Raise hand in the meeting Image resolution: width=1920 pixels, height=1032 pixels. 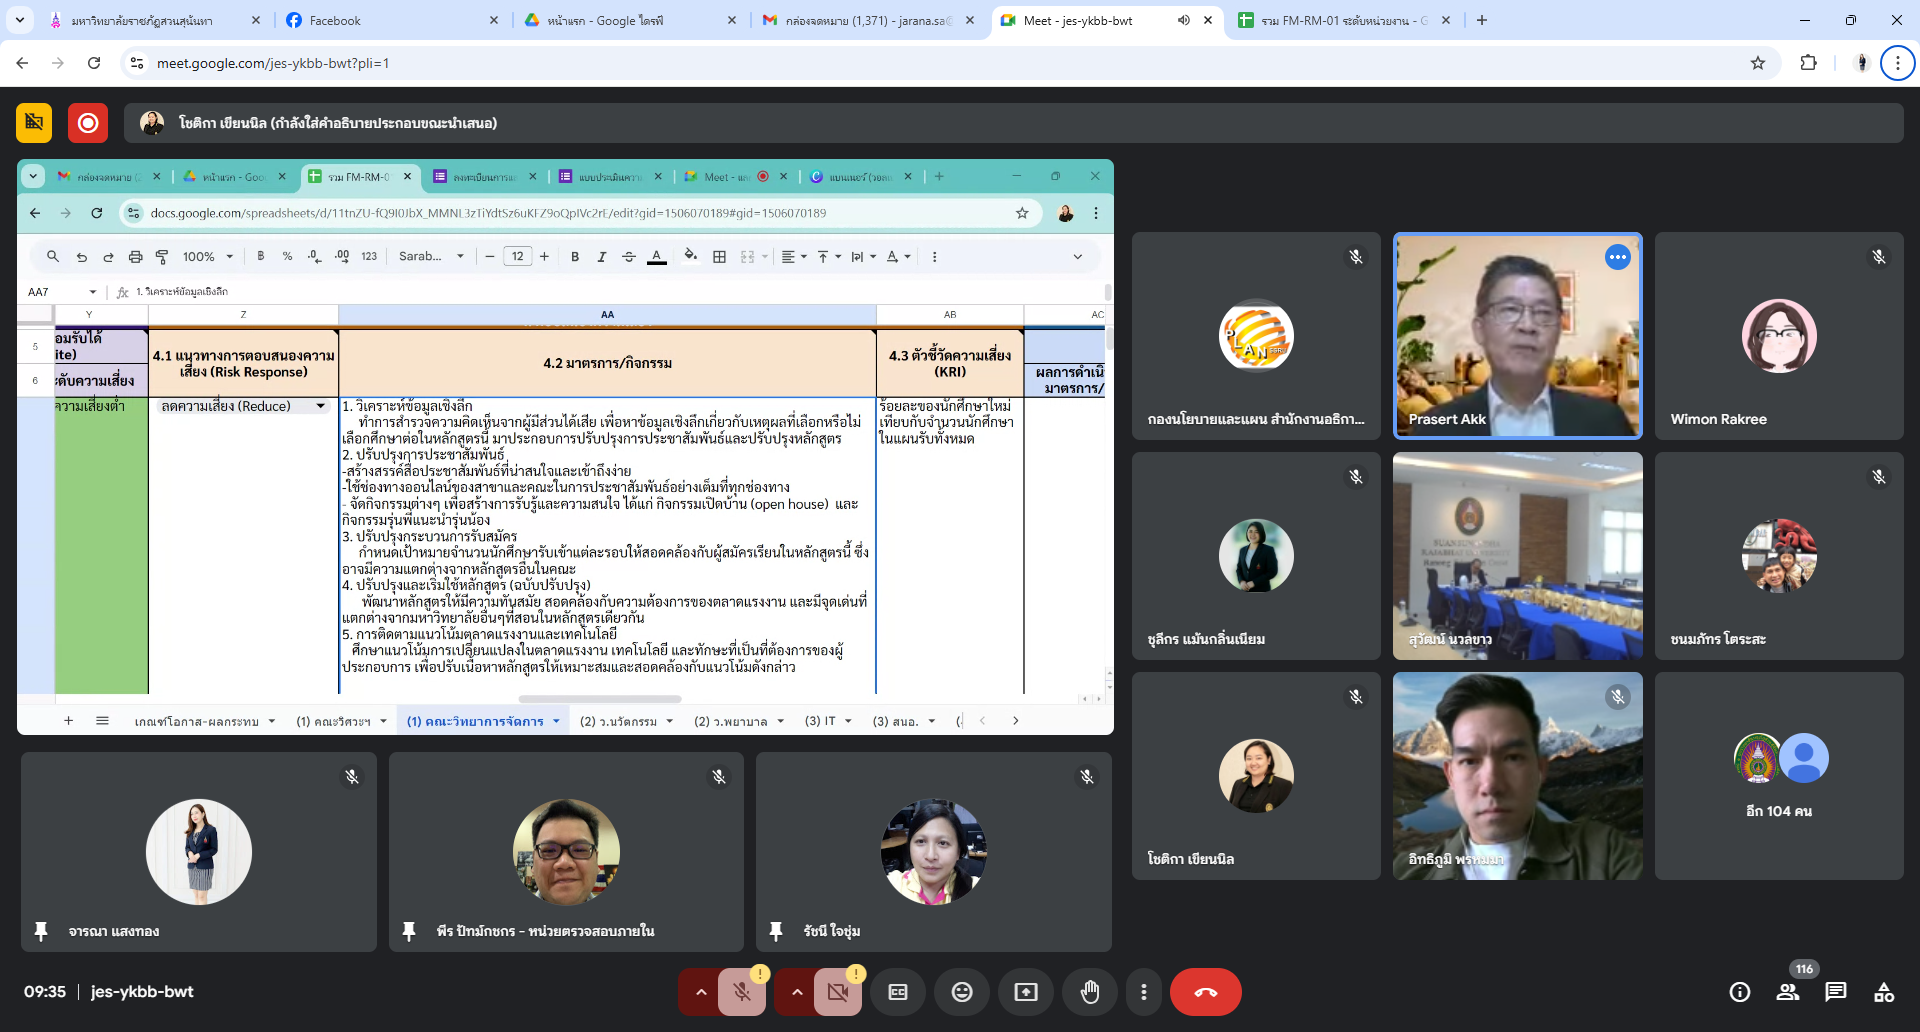pyautogui.click(x=1089, y=992)
